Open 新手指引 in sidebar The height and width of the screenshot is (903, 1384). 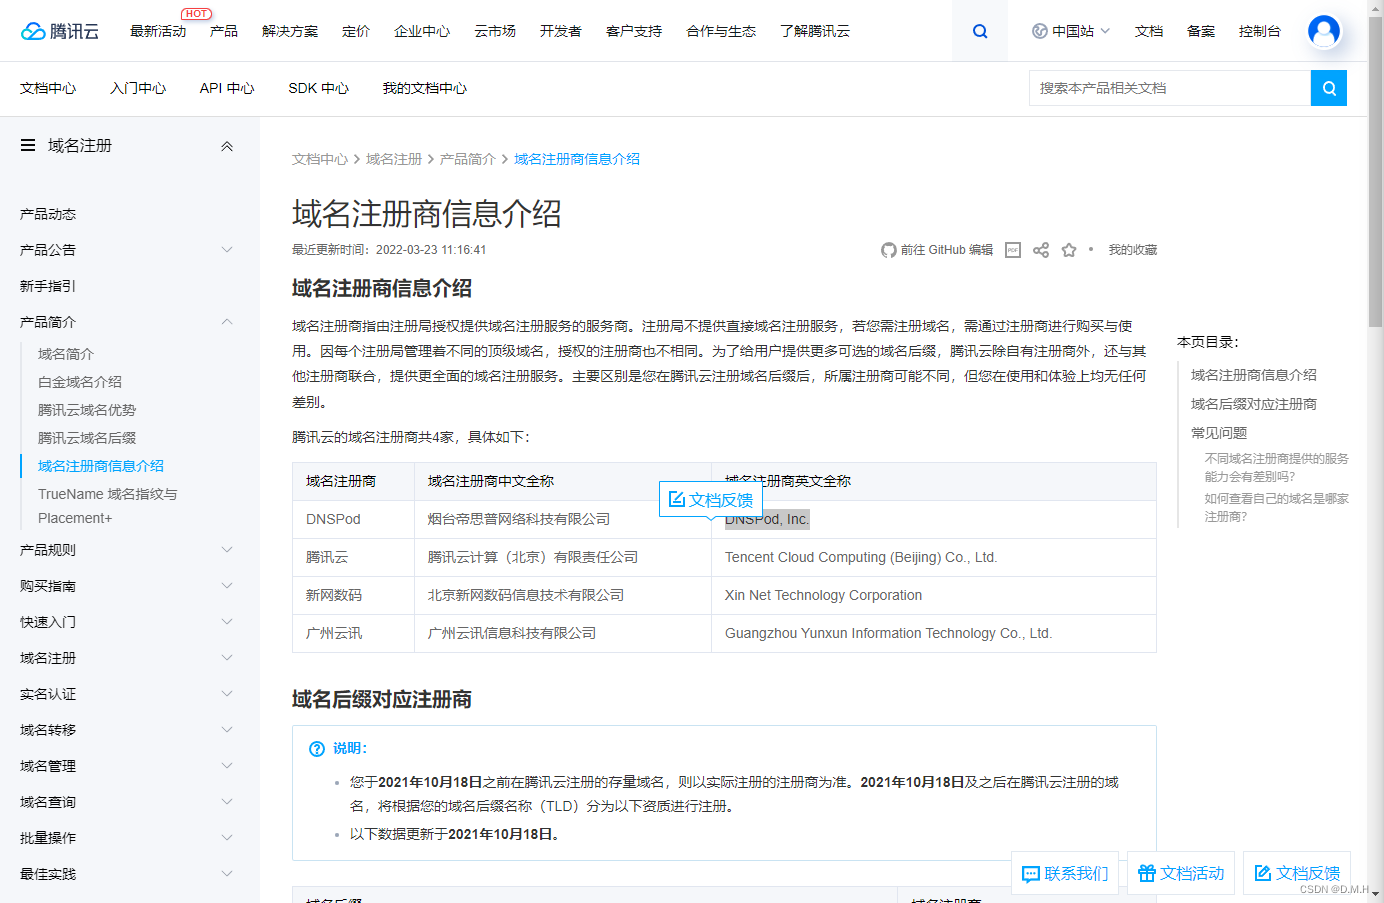pyautogui.click(x=48, y=286)
